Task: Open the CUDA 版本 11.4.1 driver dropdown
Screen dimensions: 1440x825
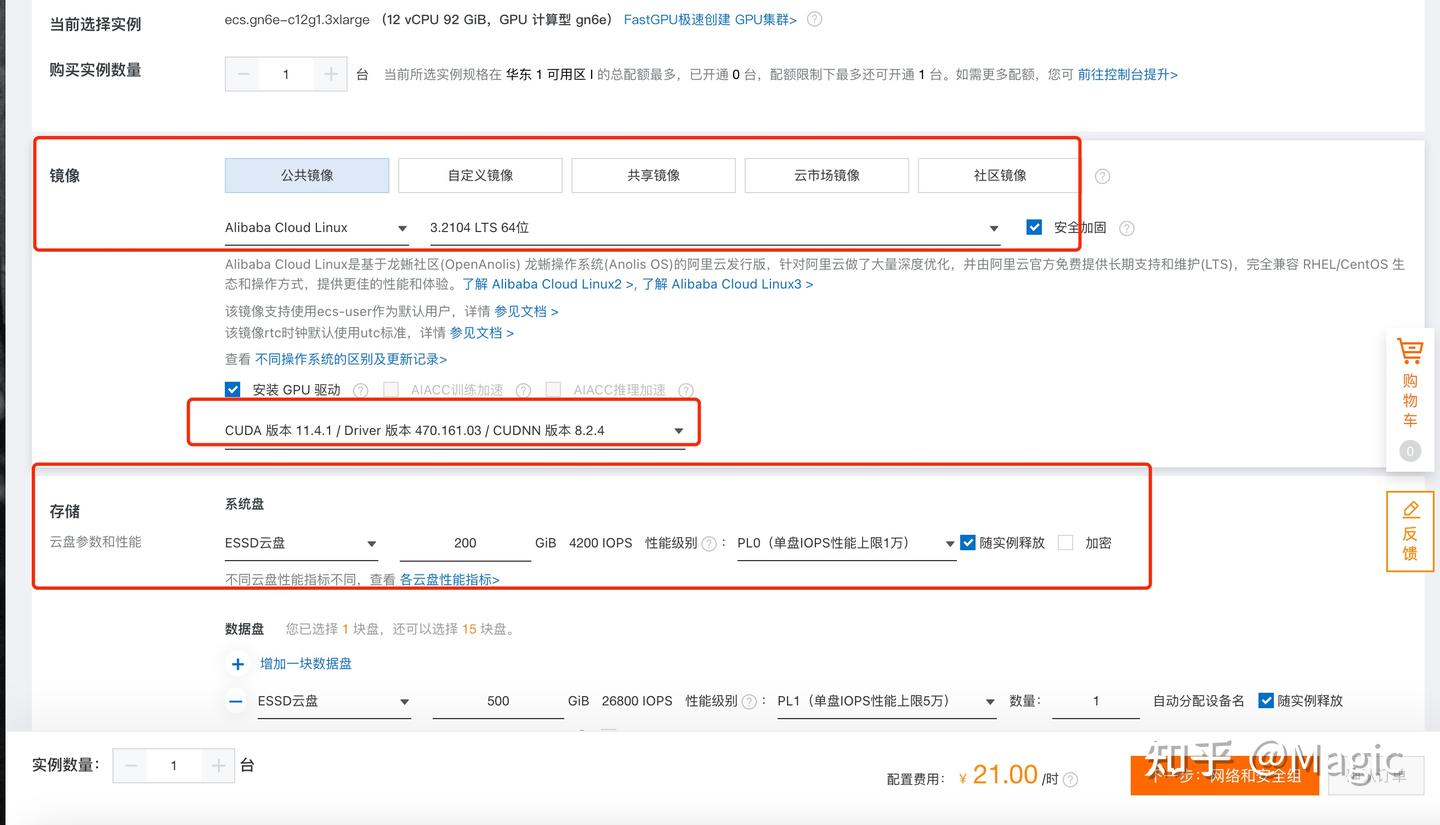Action: pos(679,429)
